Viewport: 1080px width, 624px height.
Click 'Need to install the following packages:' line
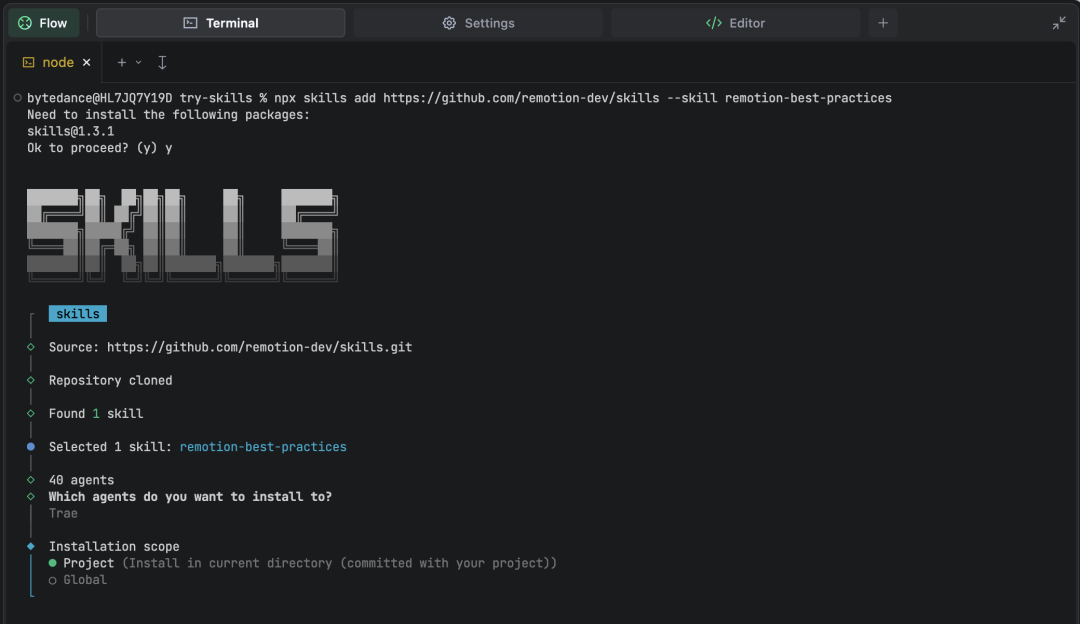coord(168,114)
